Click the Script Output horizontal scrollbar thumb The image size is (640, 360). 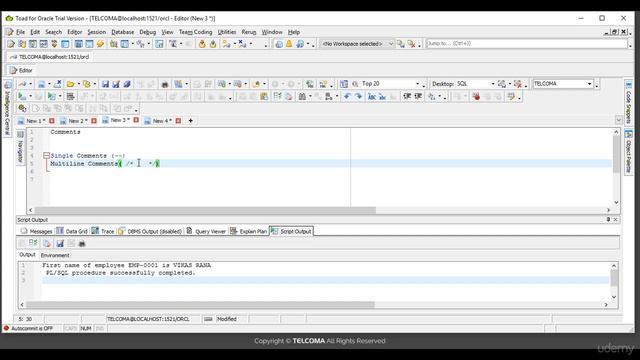pyautogui.click(x=200, y=304)
